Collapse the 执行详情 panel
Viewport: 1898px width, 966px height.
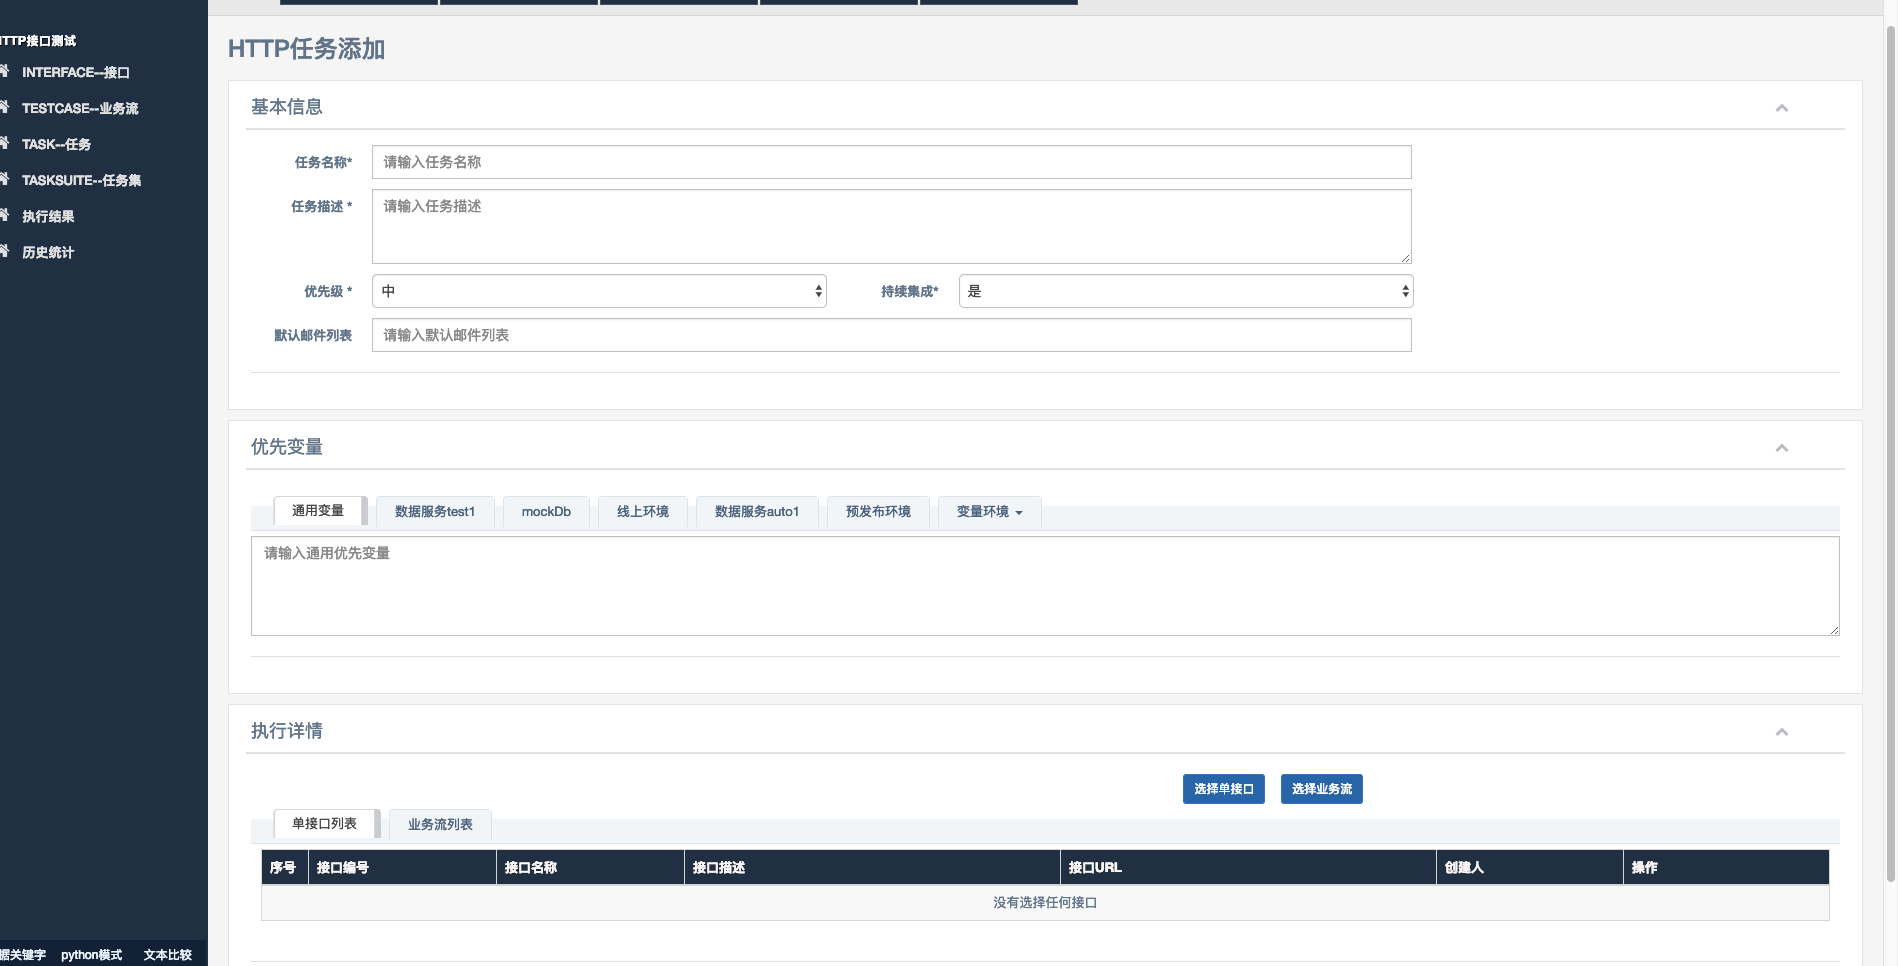(1781, 732)
